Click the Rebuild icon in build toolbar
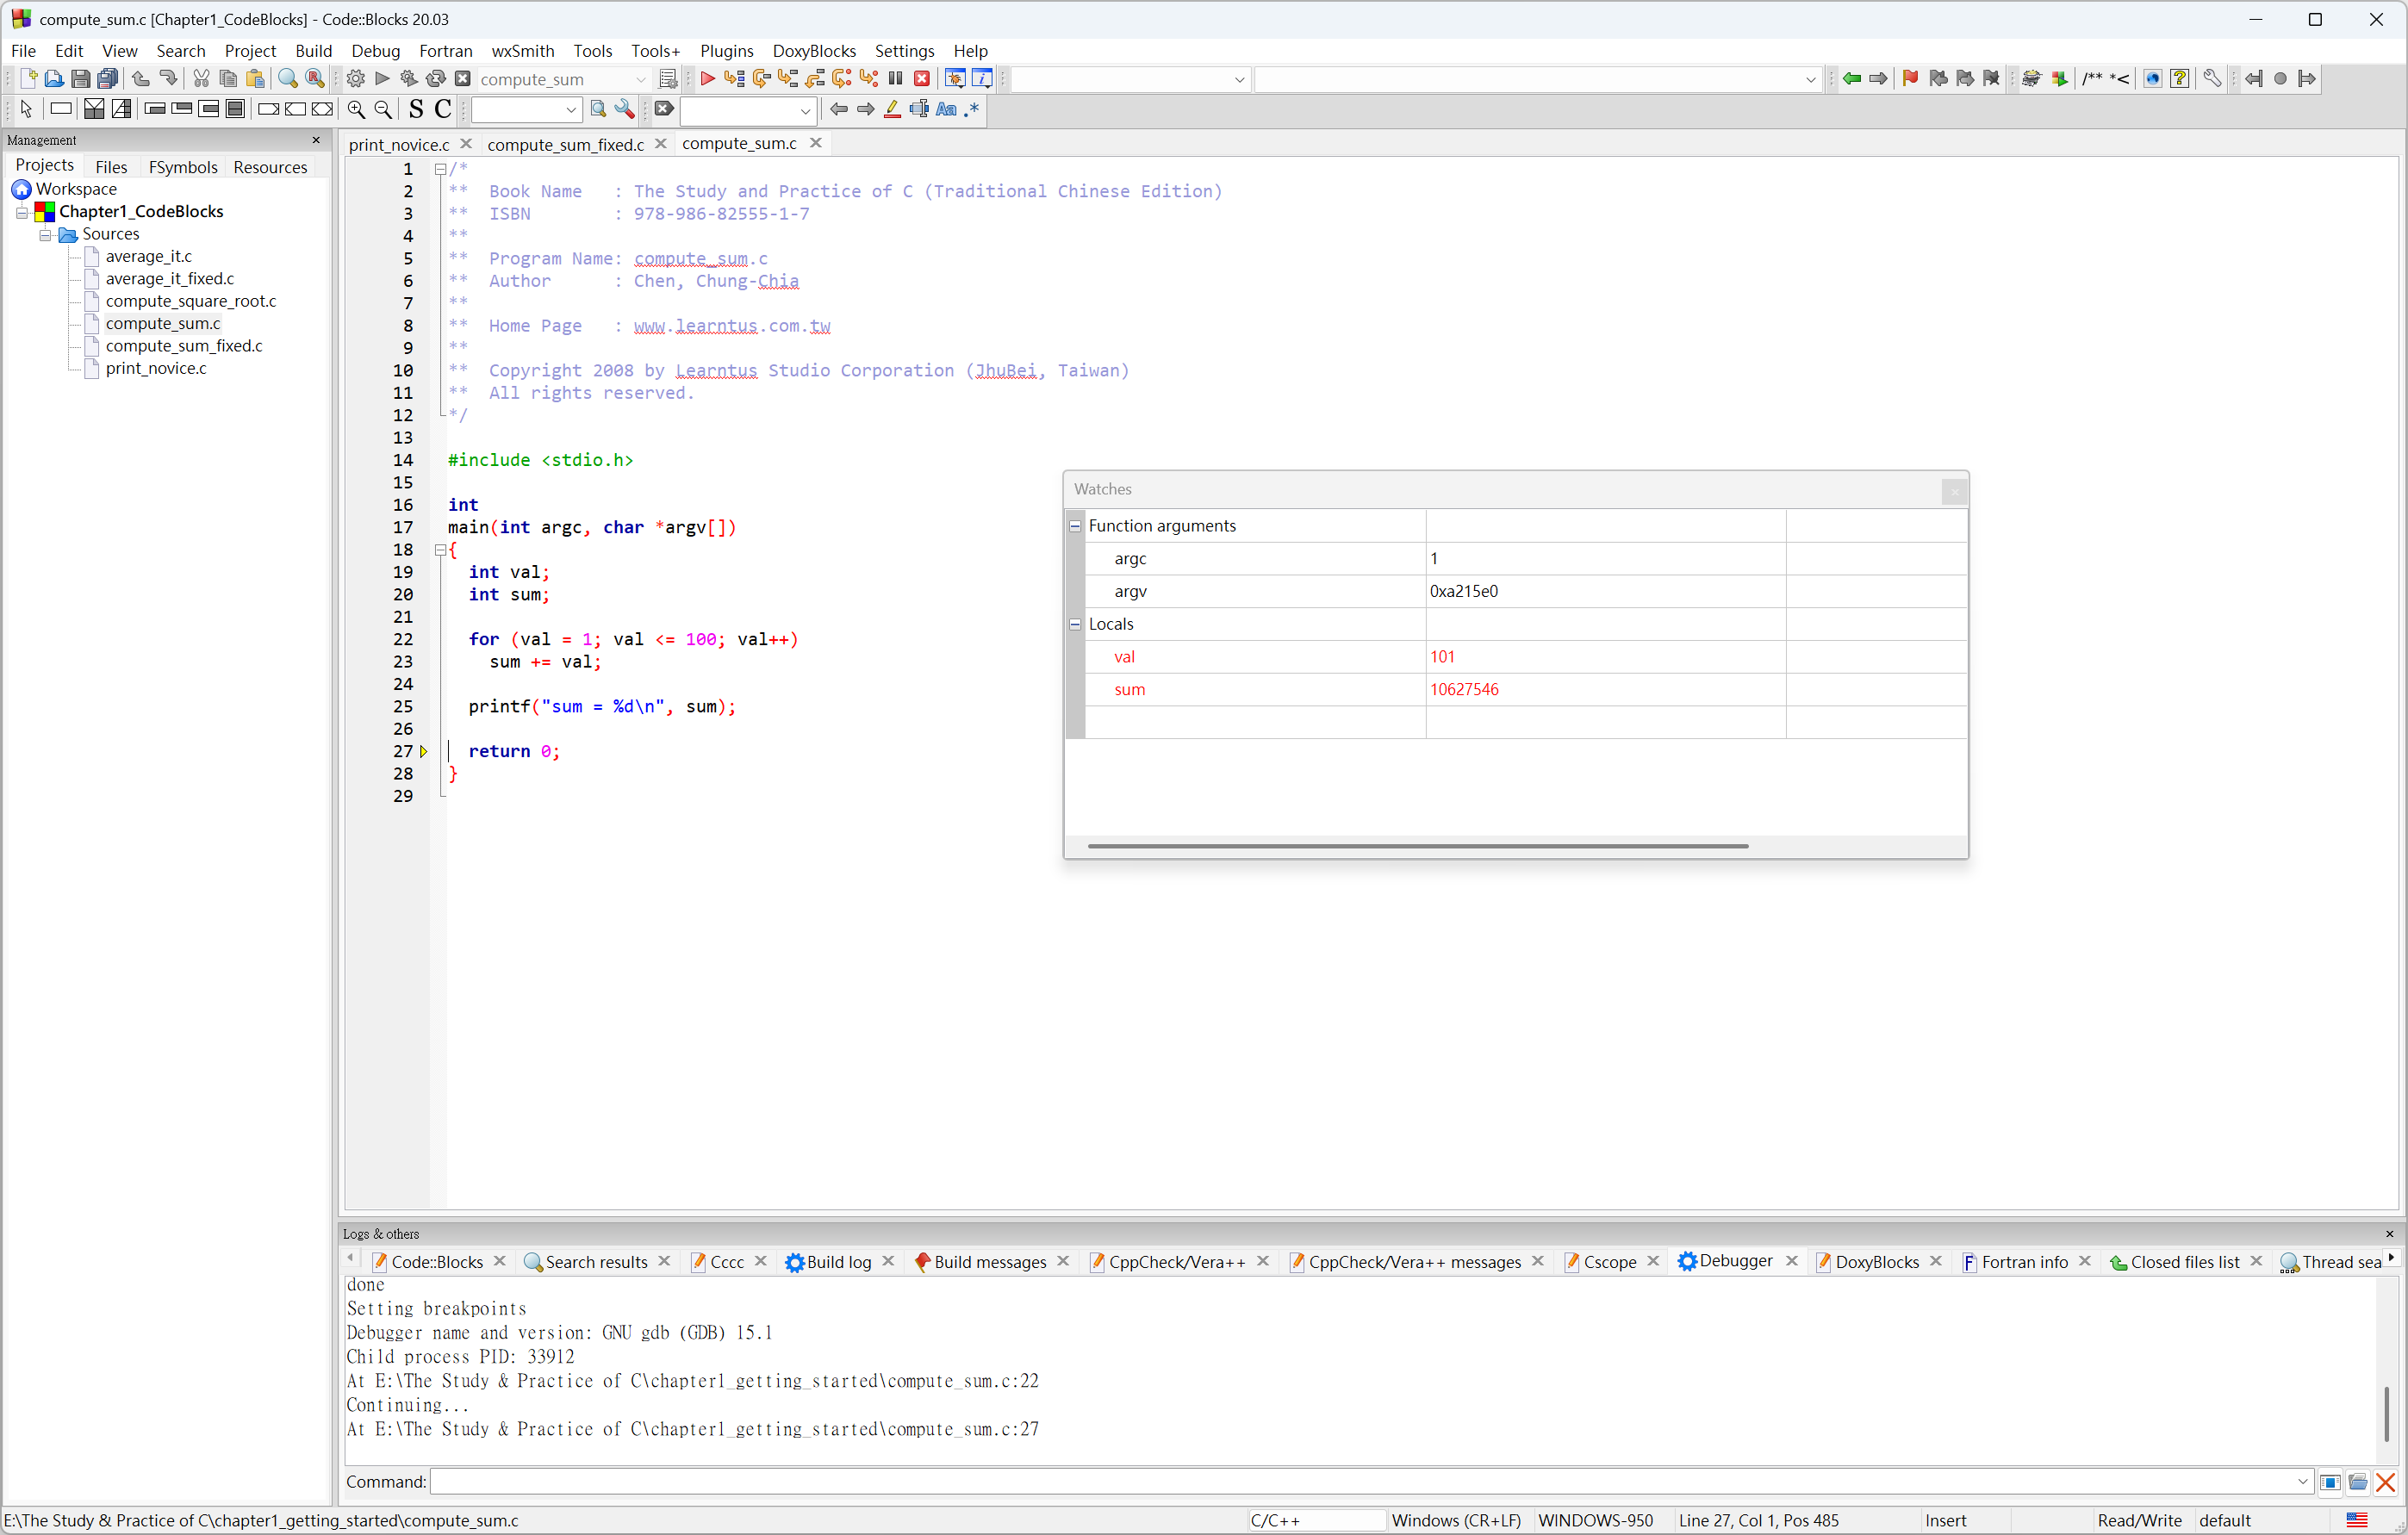This screenshot has height=1535, width=2408. [x=435, y=79]
